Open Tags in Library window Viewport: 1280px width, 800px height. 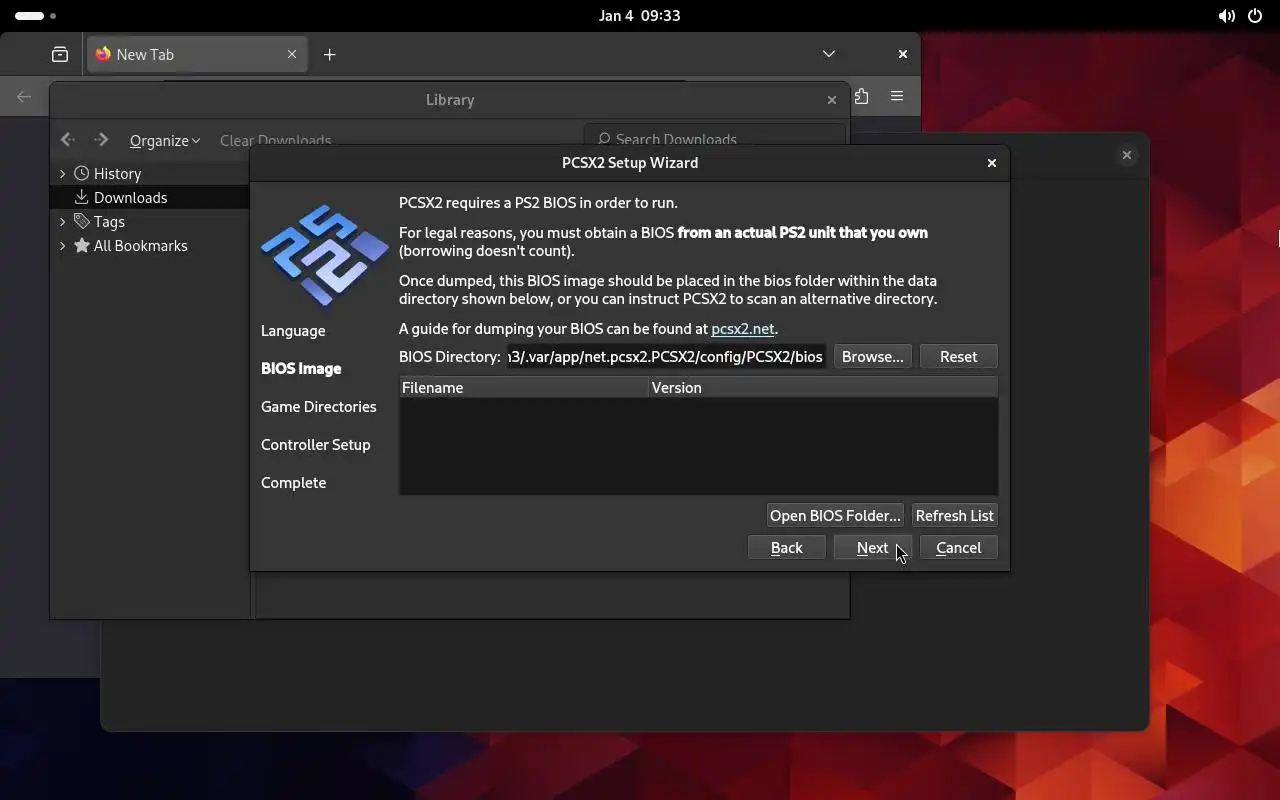[x=109, y=221]
